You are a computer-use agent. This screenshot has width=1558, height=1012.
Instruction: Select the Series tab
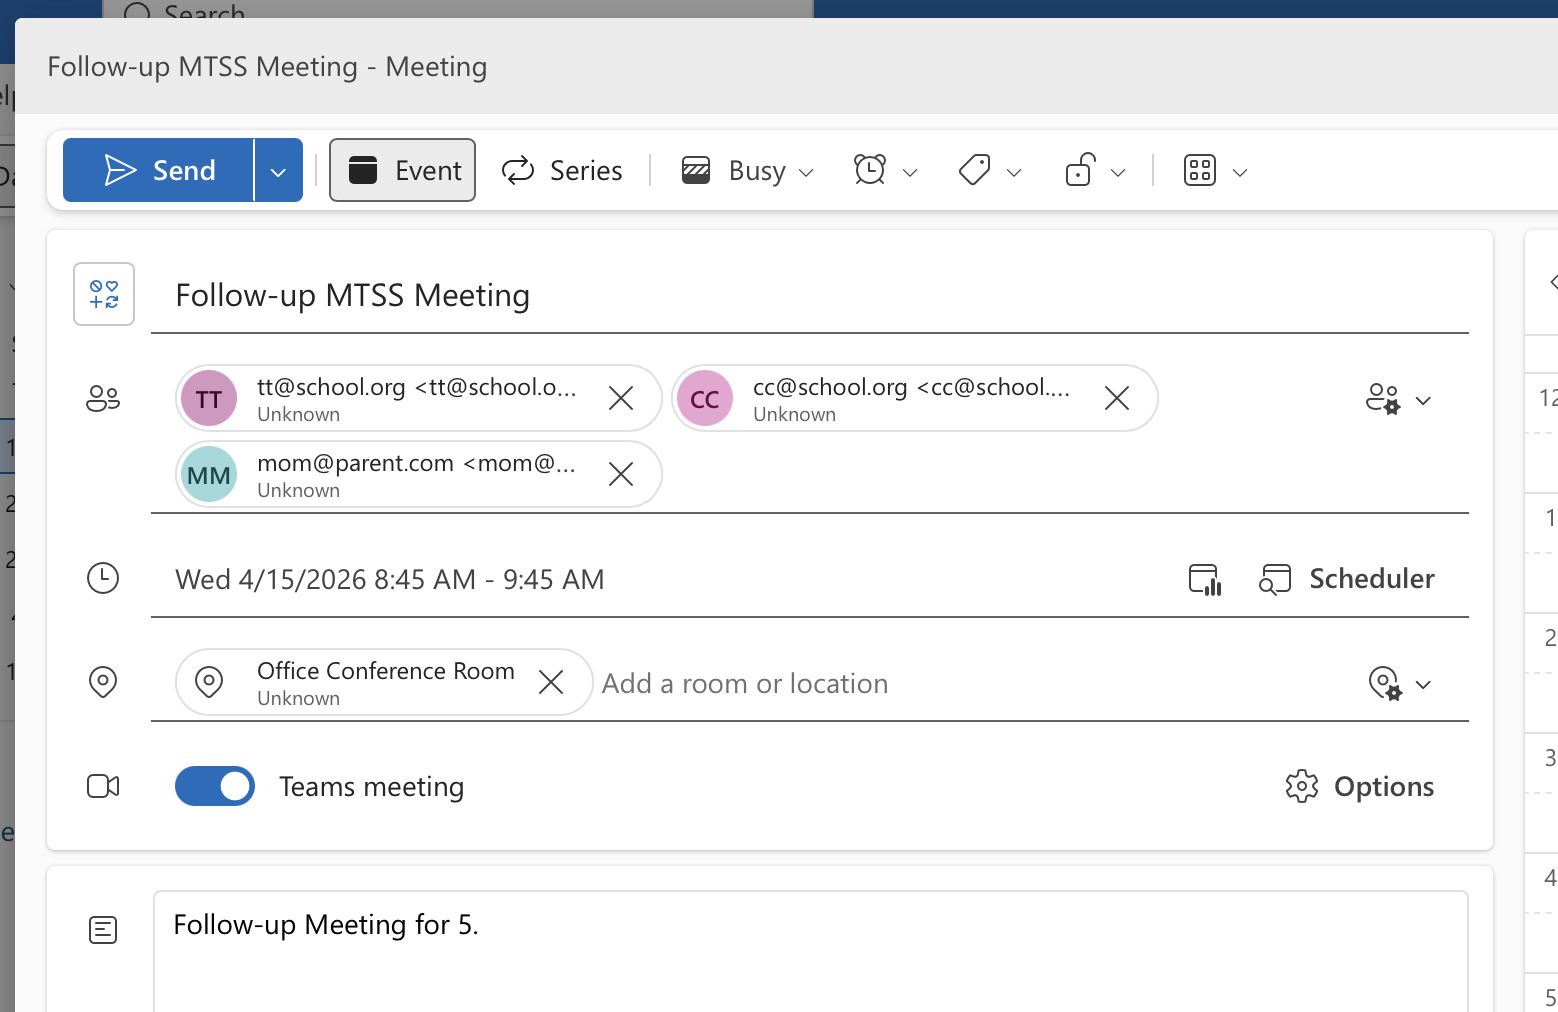pos(562,170)
